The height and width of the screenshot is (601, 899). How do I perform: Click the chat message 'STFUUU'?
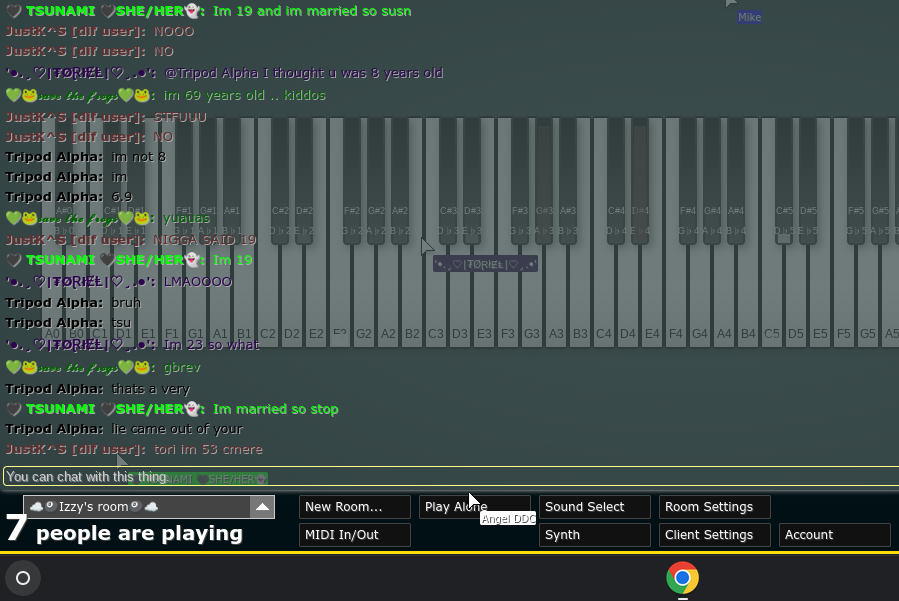click(180, 117)
